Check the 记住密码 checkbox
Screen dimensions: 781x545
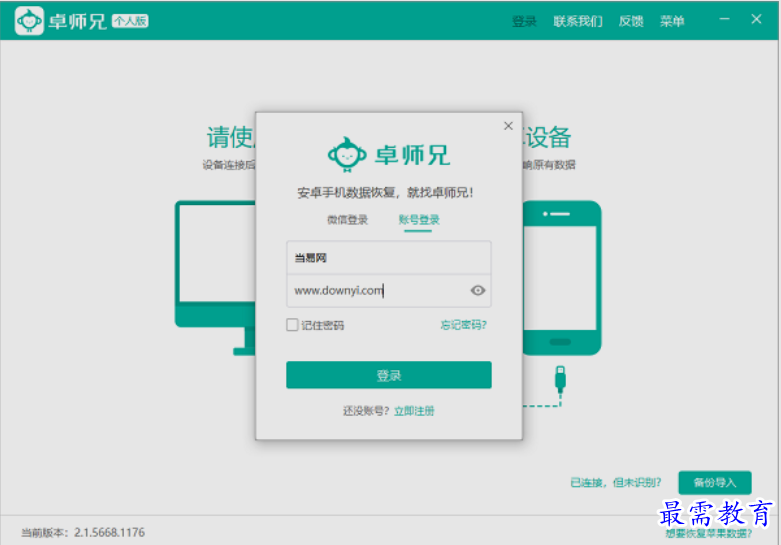tap(292, 325)
